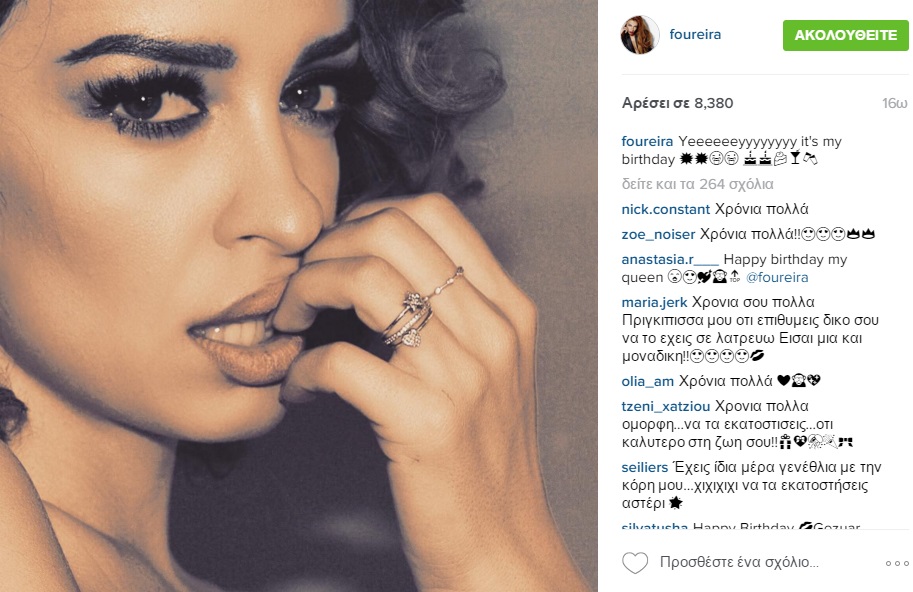Visit the seiliers profile link

click(645, 467)
